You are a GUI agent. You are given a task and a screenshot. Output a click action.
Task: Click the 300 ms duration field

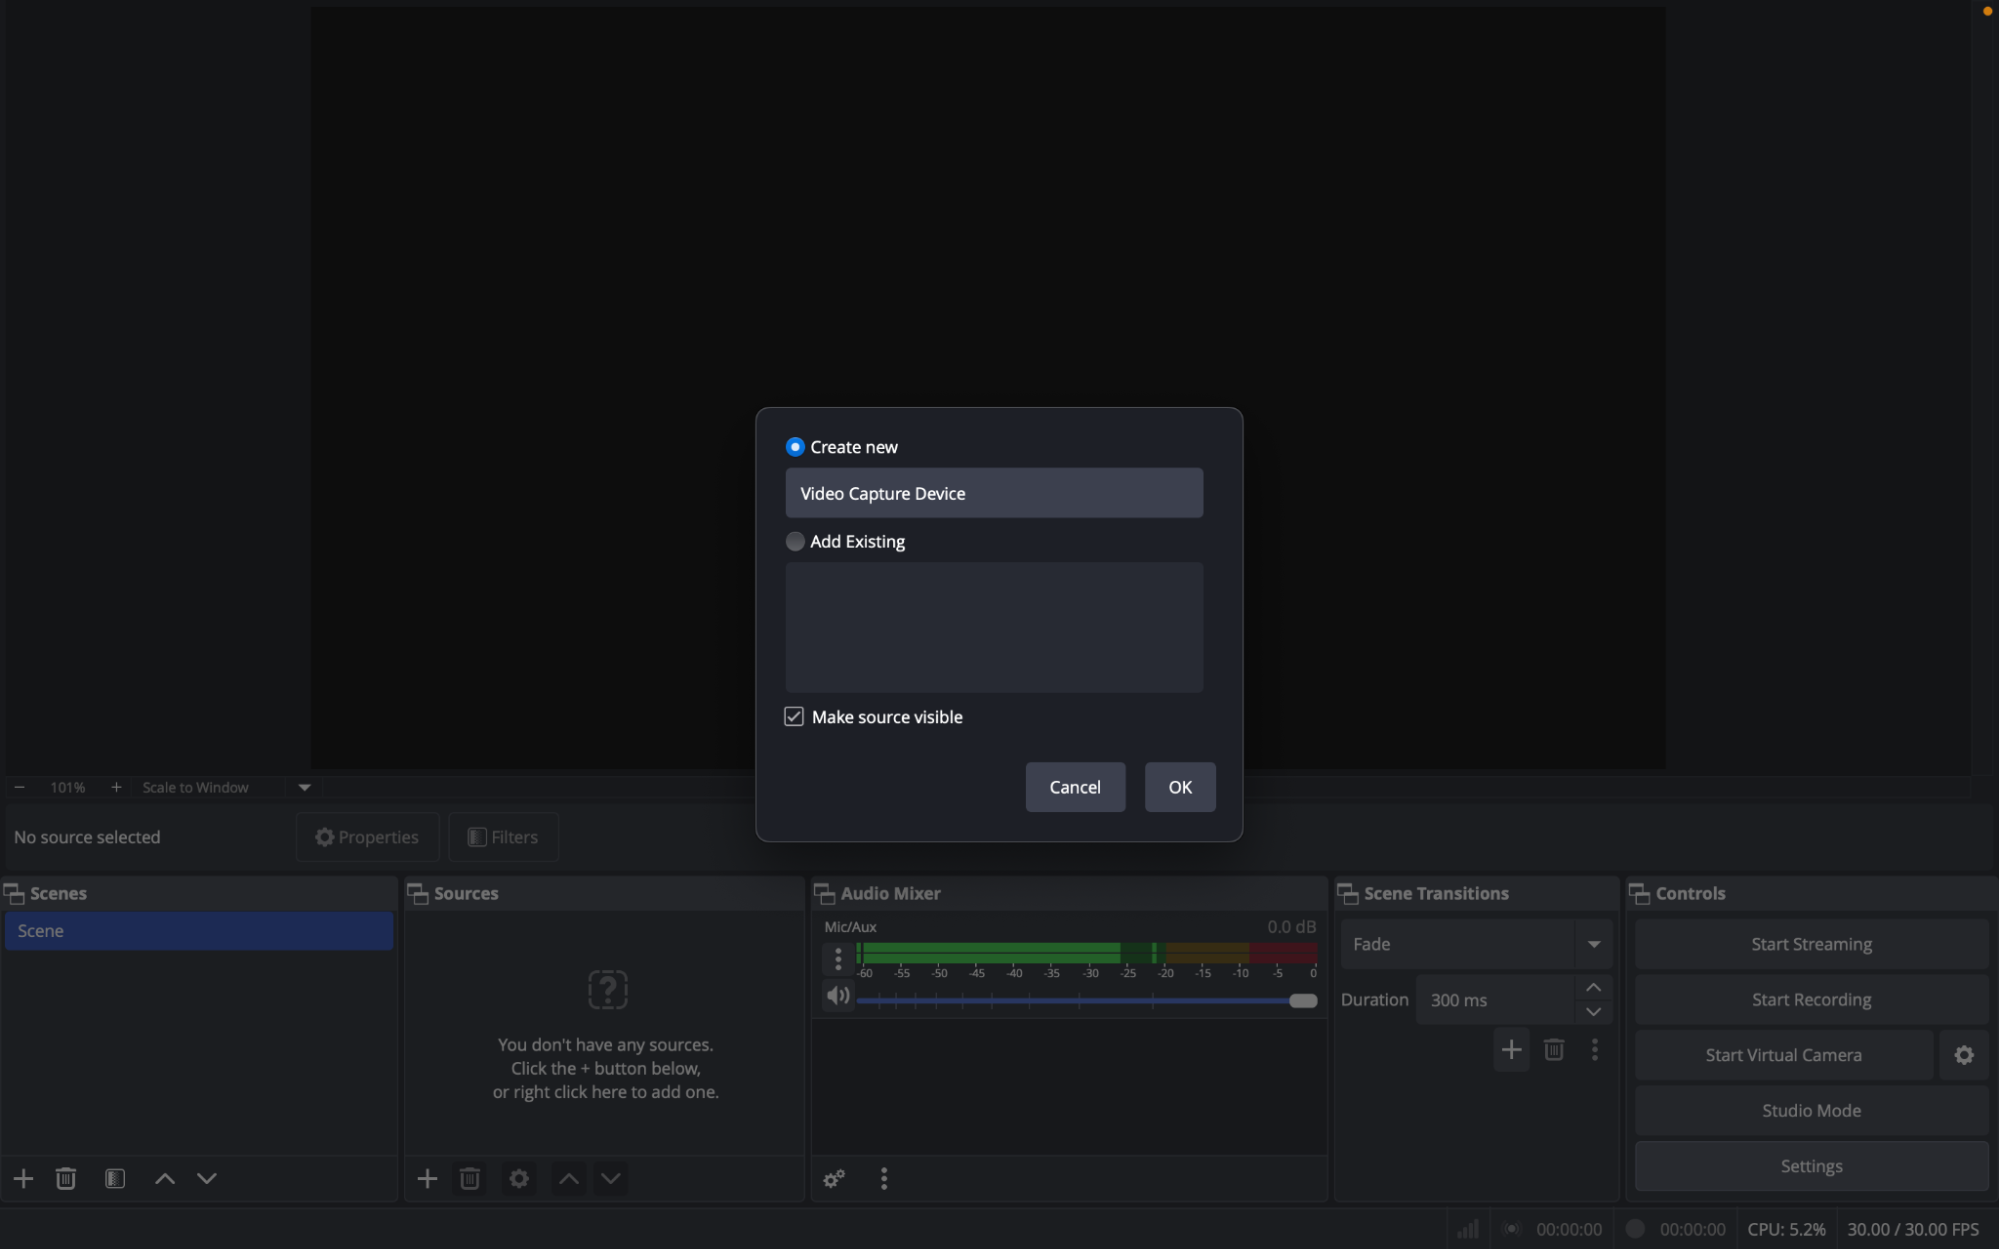pos(1495,1000)
